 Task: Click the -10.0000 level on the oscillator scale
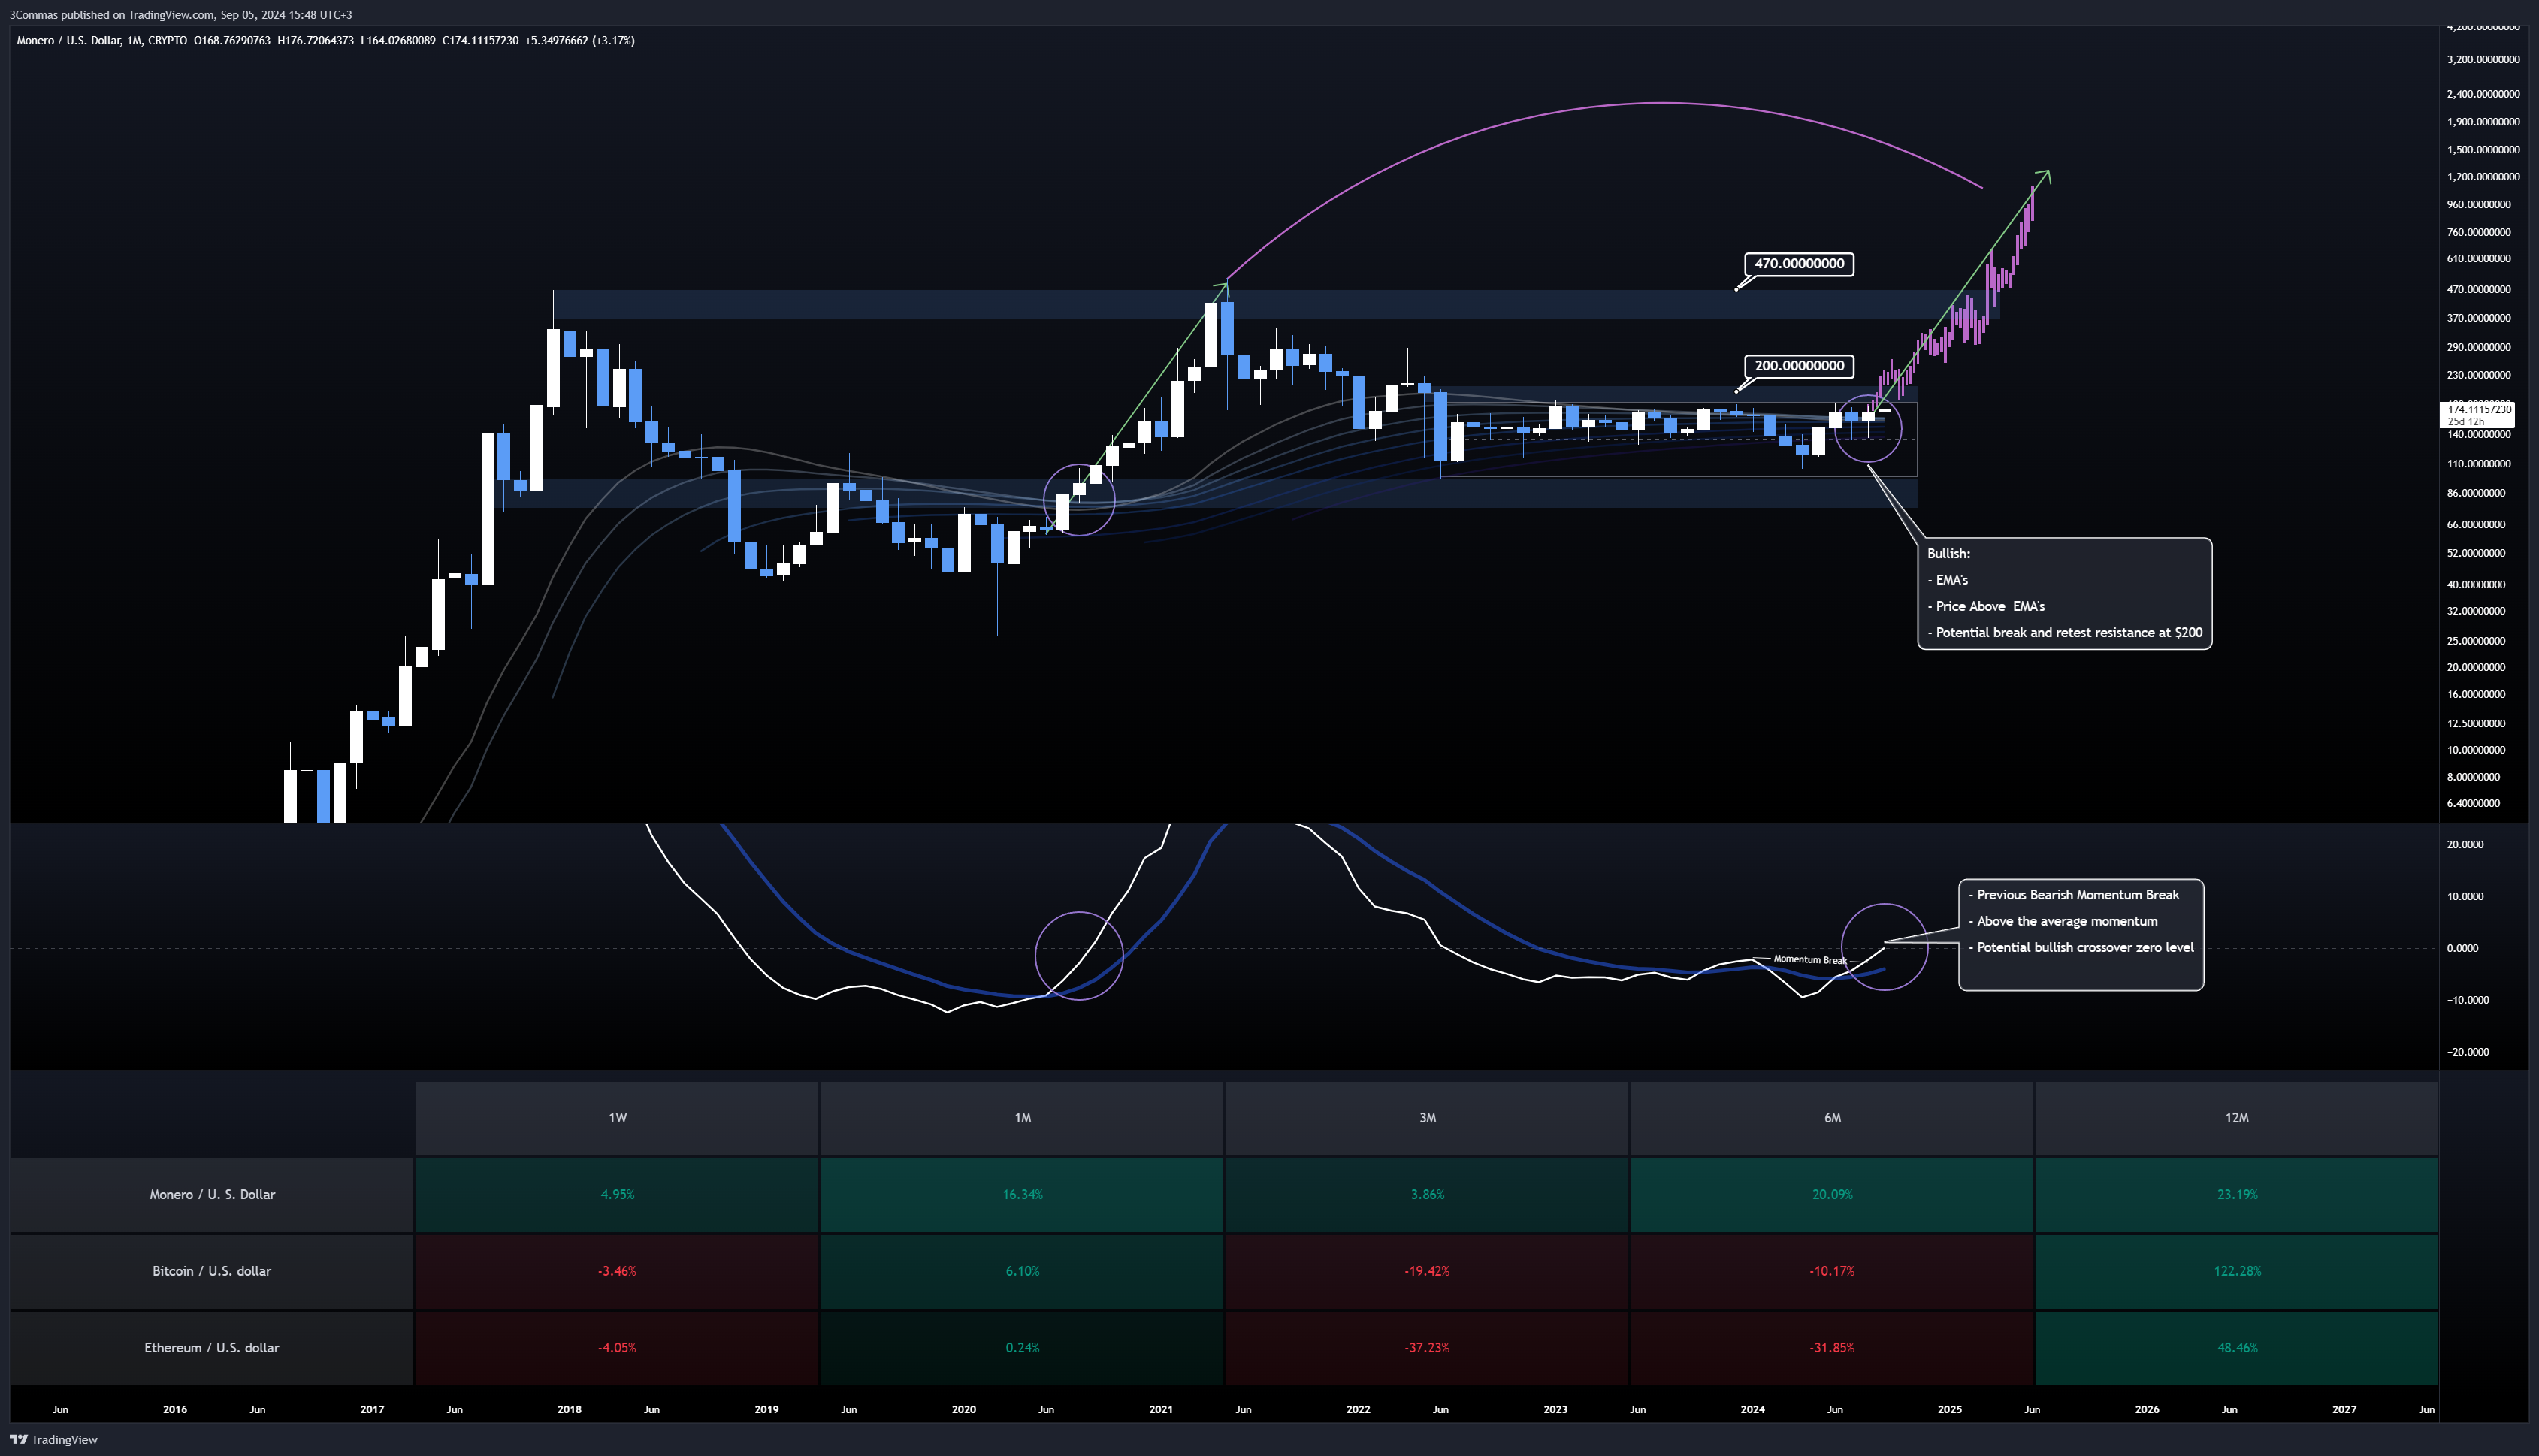point(2468,1001)
